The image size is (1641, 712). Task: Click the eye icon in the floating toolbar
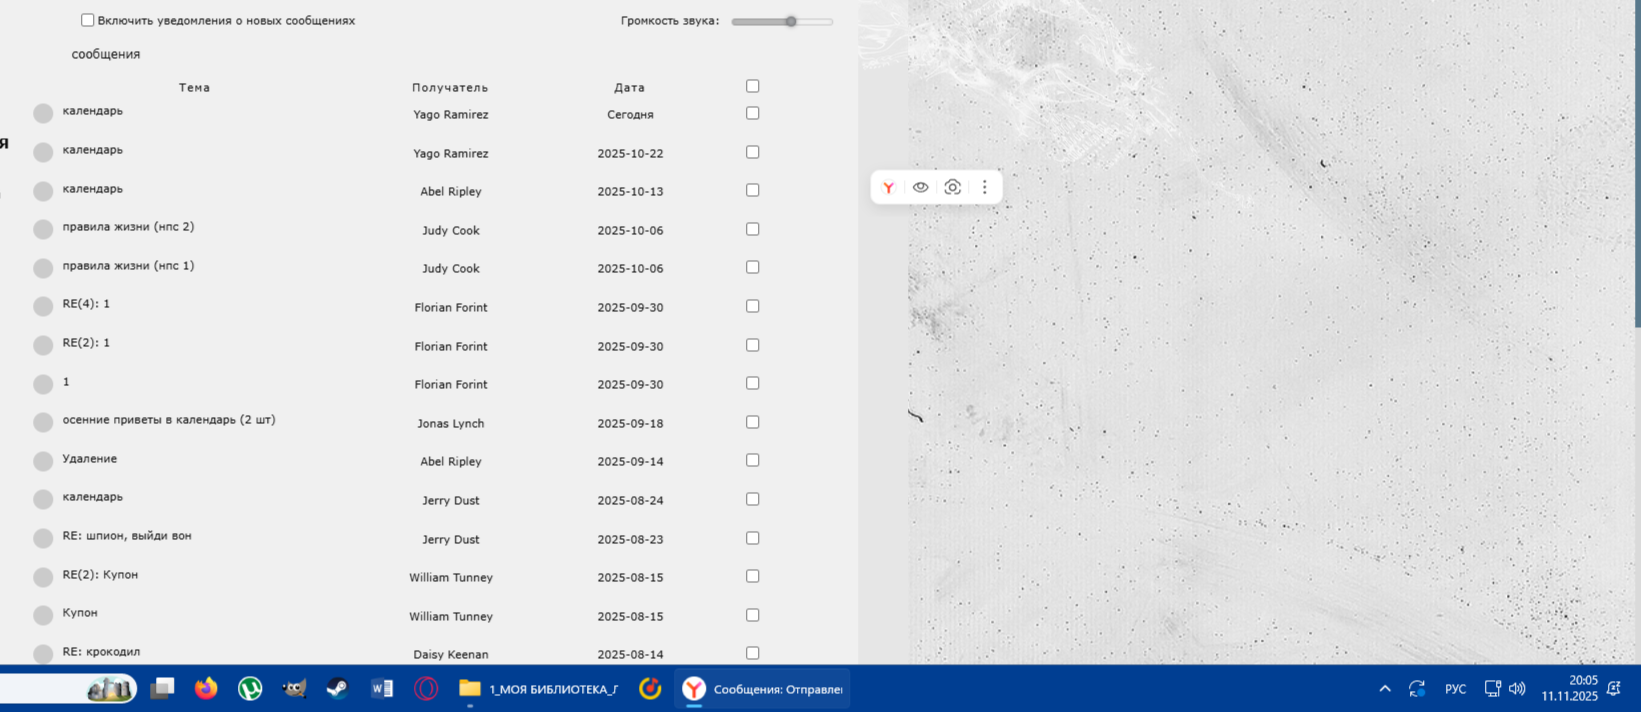(920, 188)
